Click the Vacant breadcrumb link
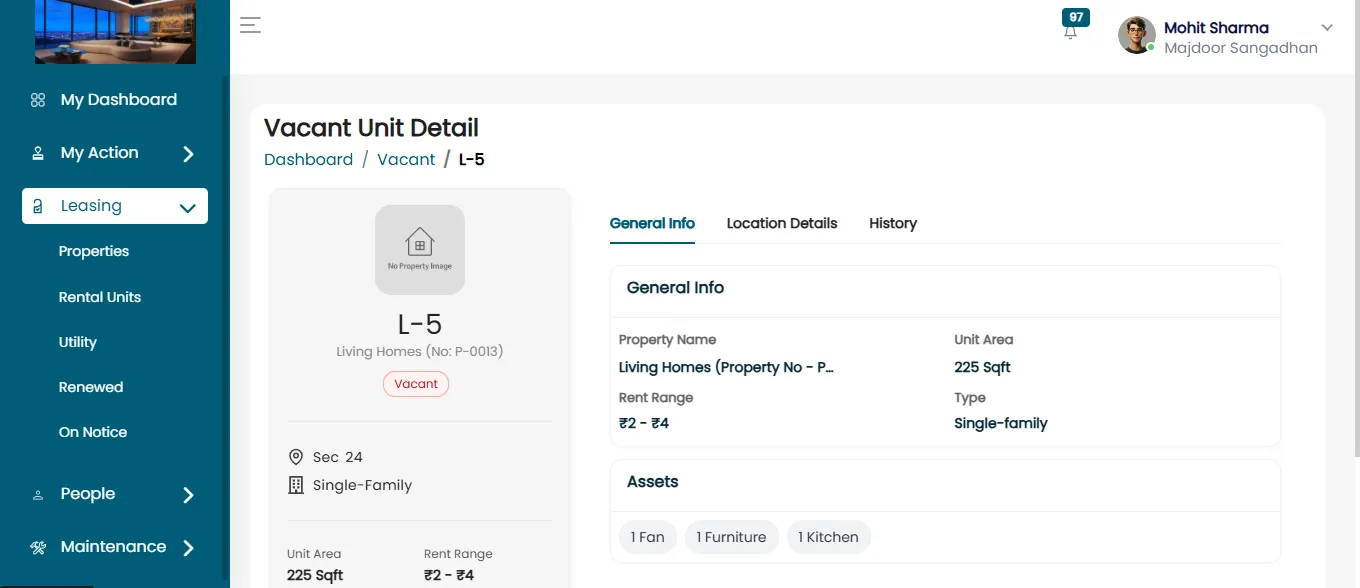Viewport: 1360px width, 588px height. [406, 159]
